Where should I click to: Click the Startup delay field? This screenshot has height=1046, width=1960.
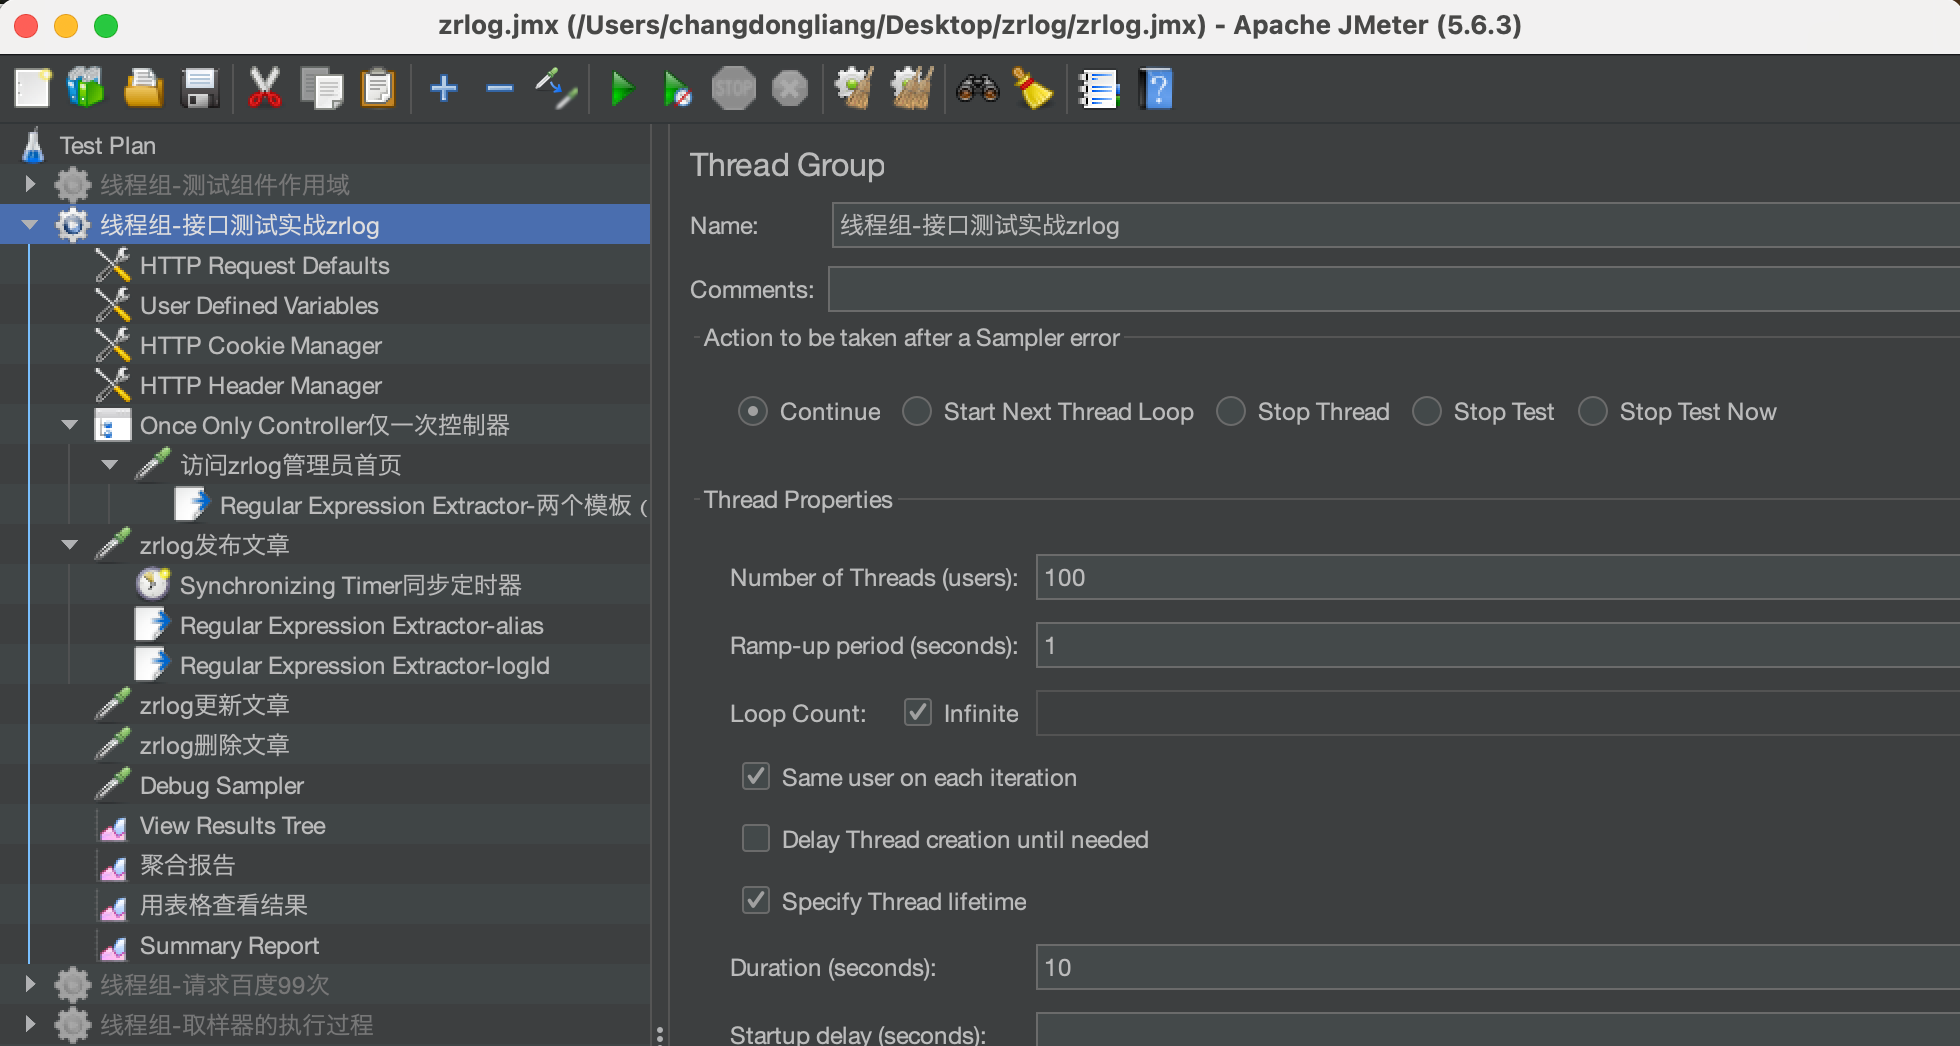pyautogui.click(x=1498, y=1031)
